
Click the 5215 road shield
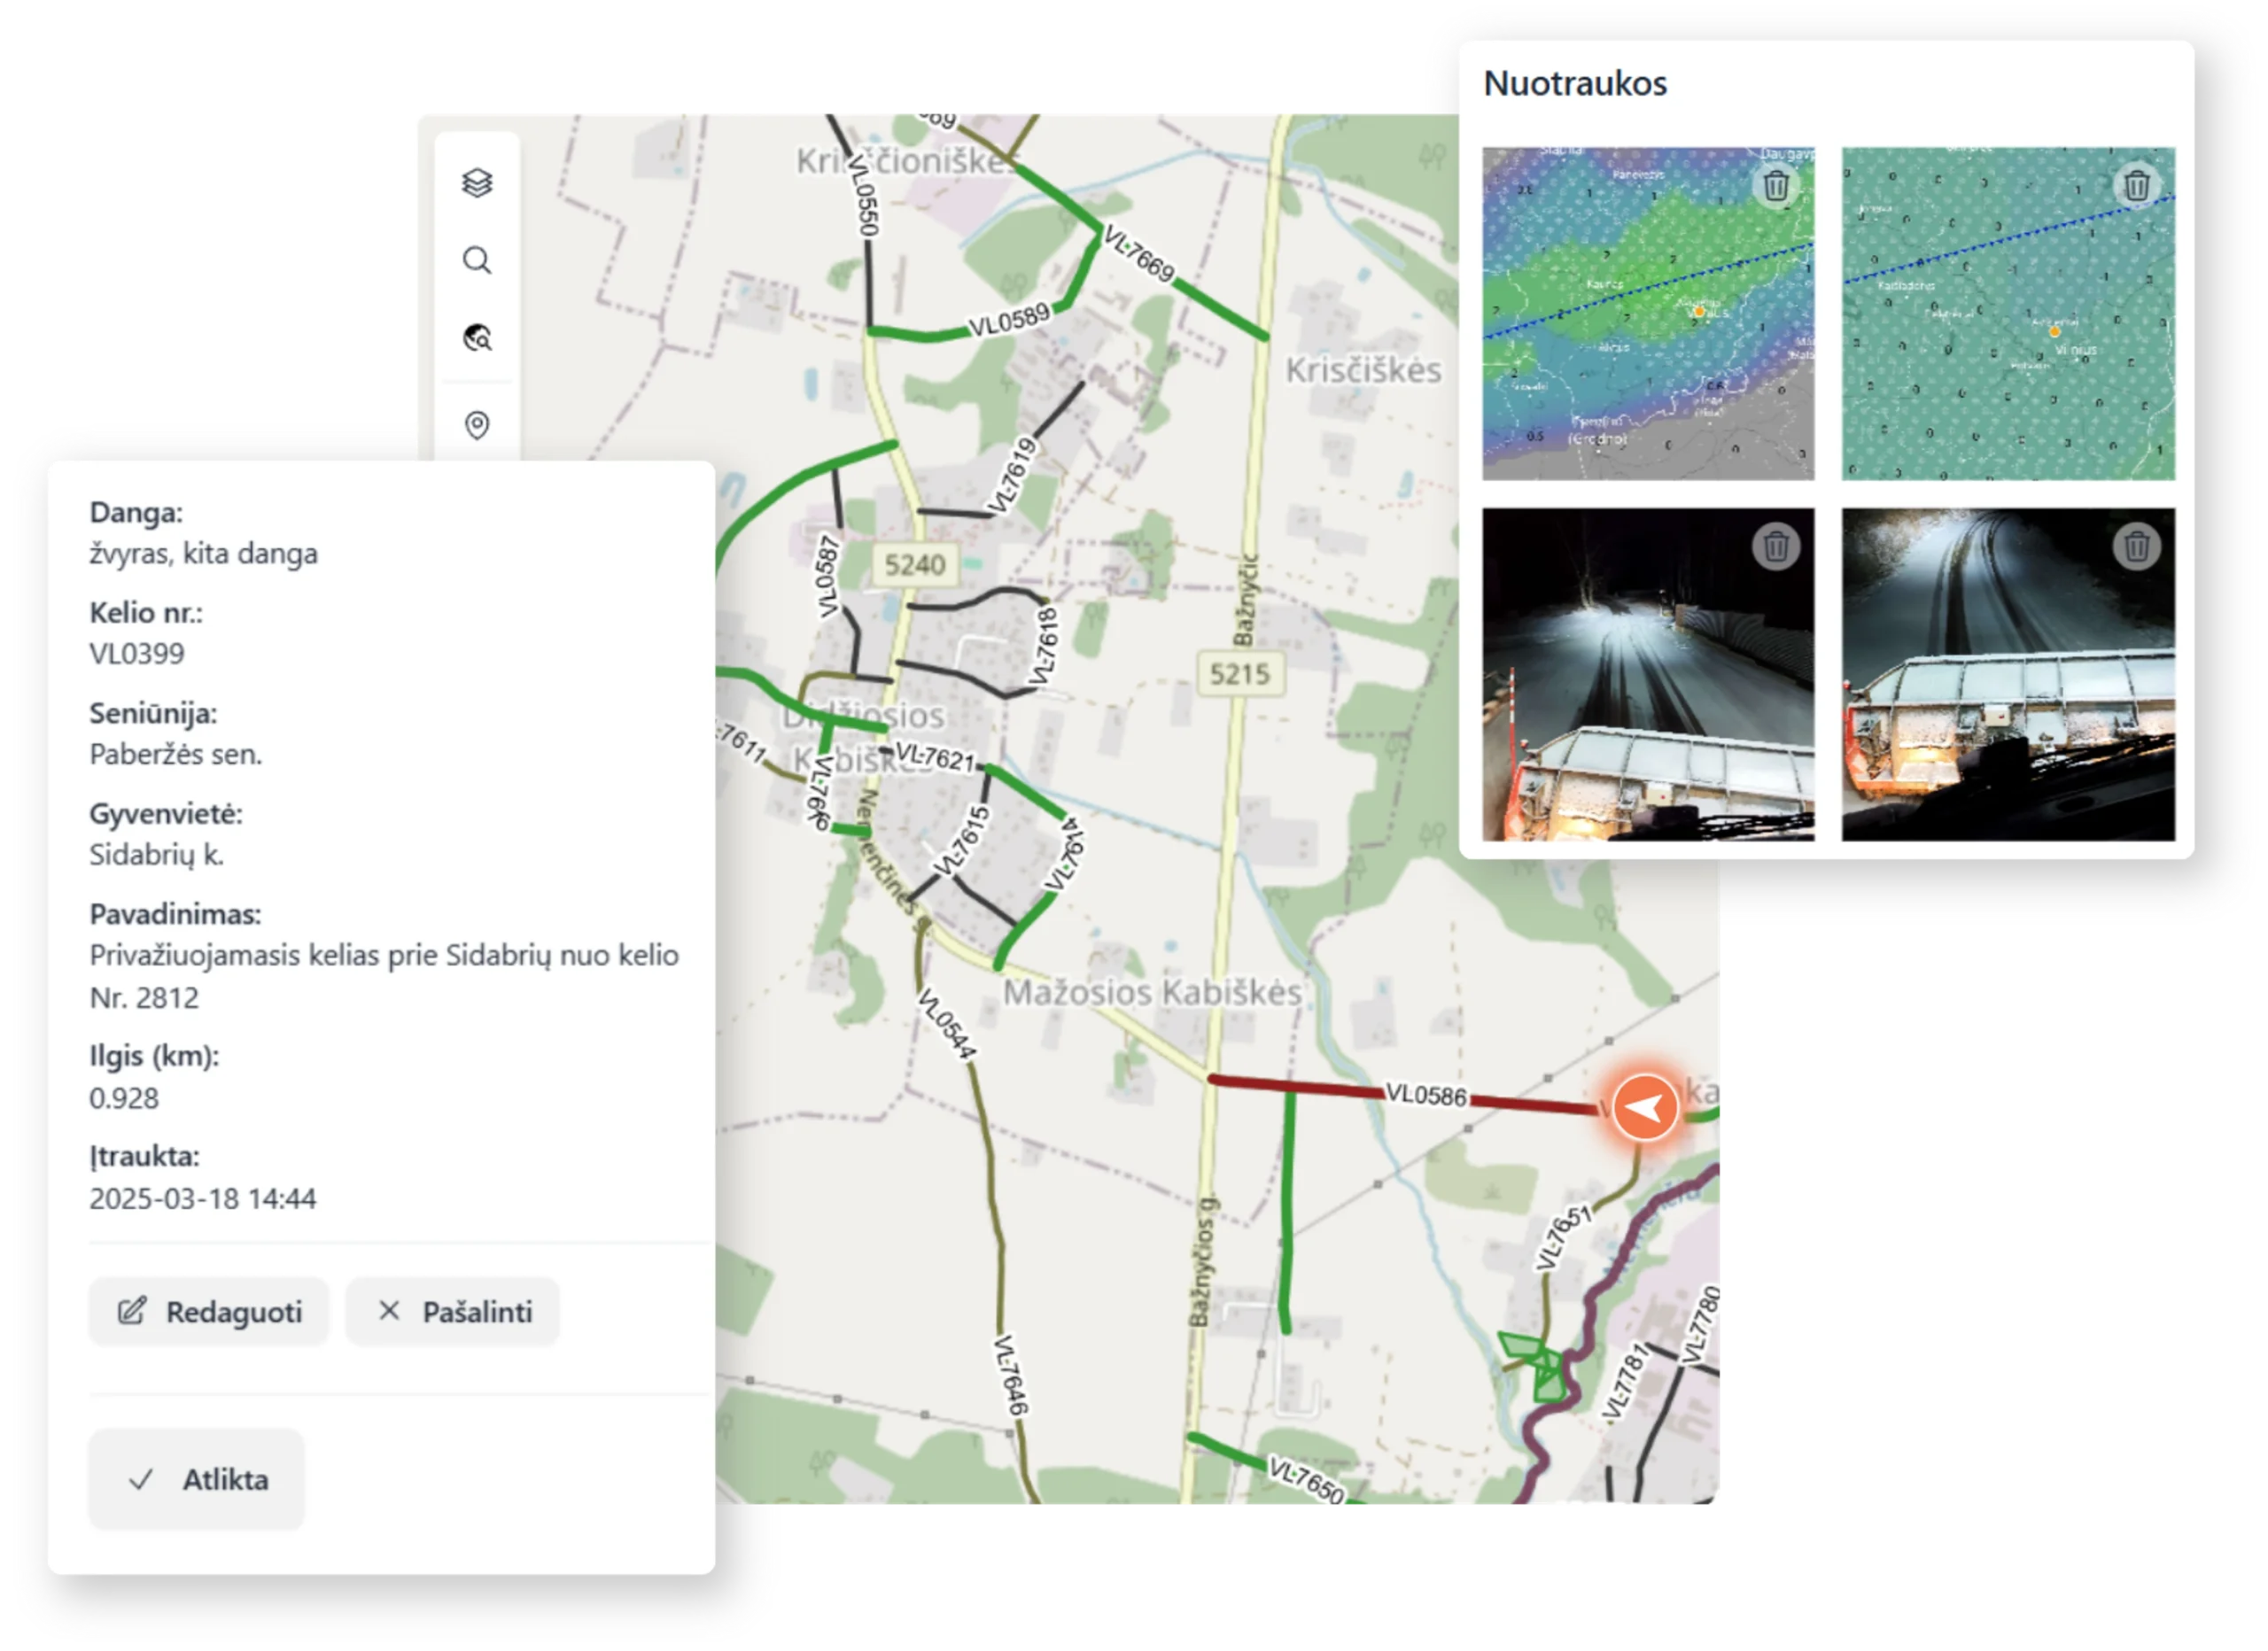click(x=1239, y=674)
